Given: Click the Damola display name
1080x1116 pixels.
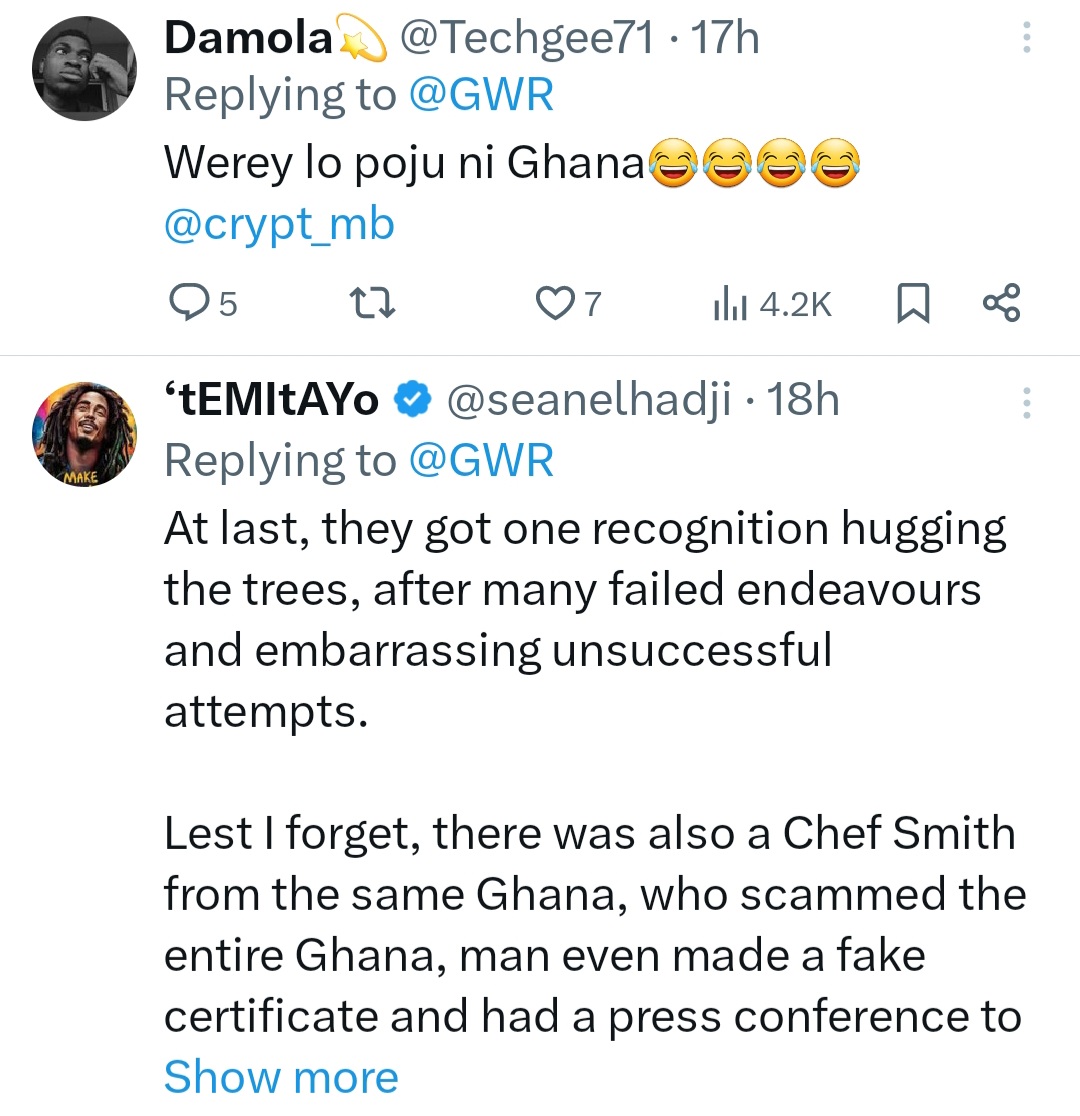Looking at the screenshot, I should tap(248, 39).
